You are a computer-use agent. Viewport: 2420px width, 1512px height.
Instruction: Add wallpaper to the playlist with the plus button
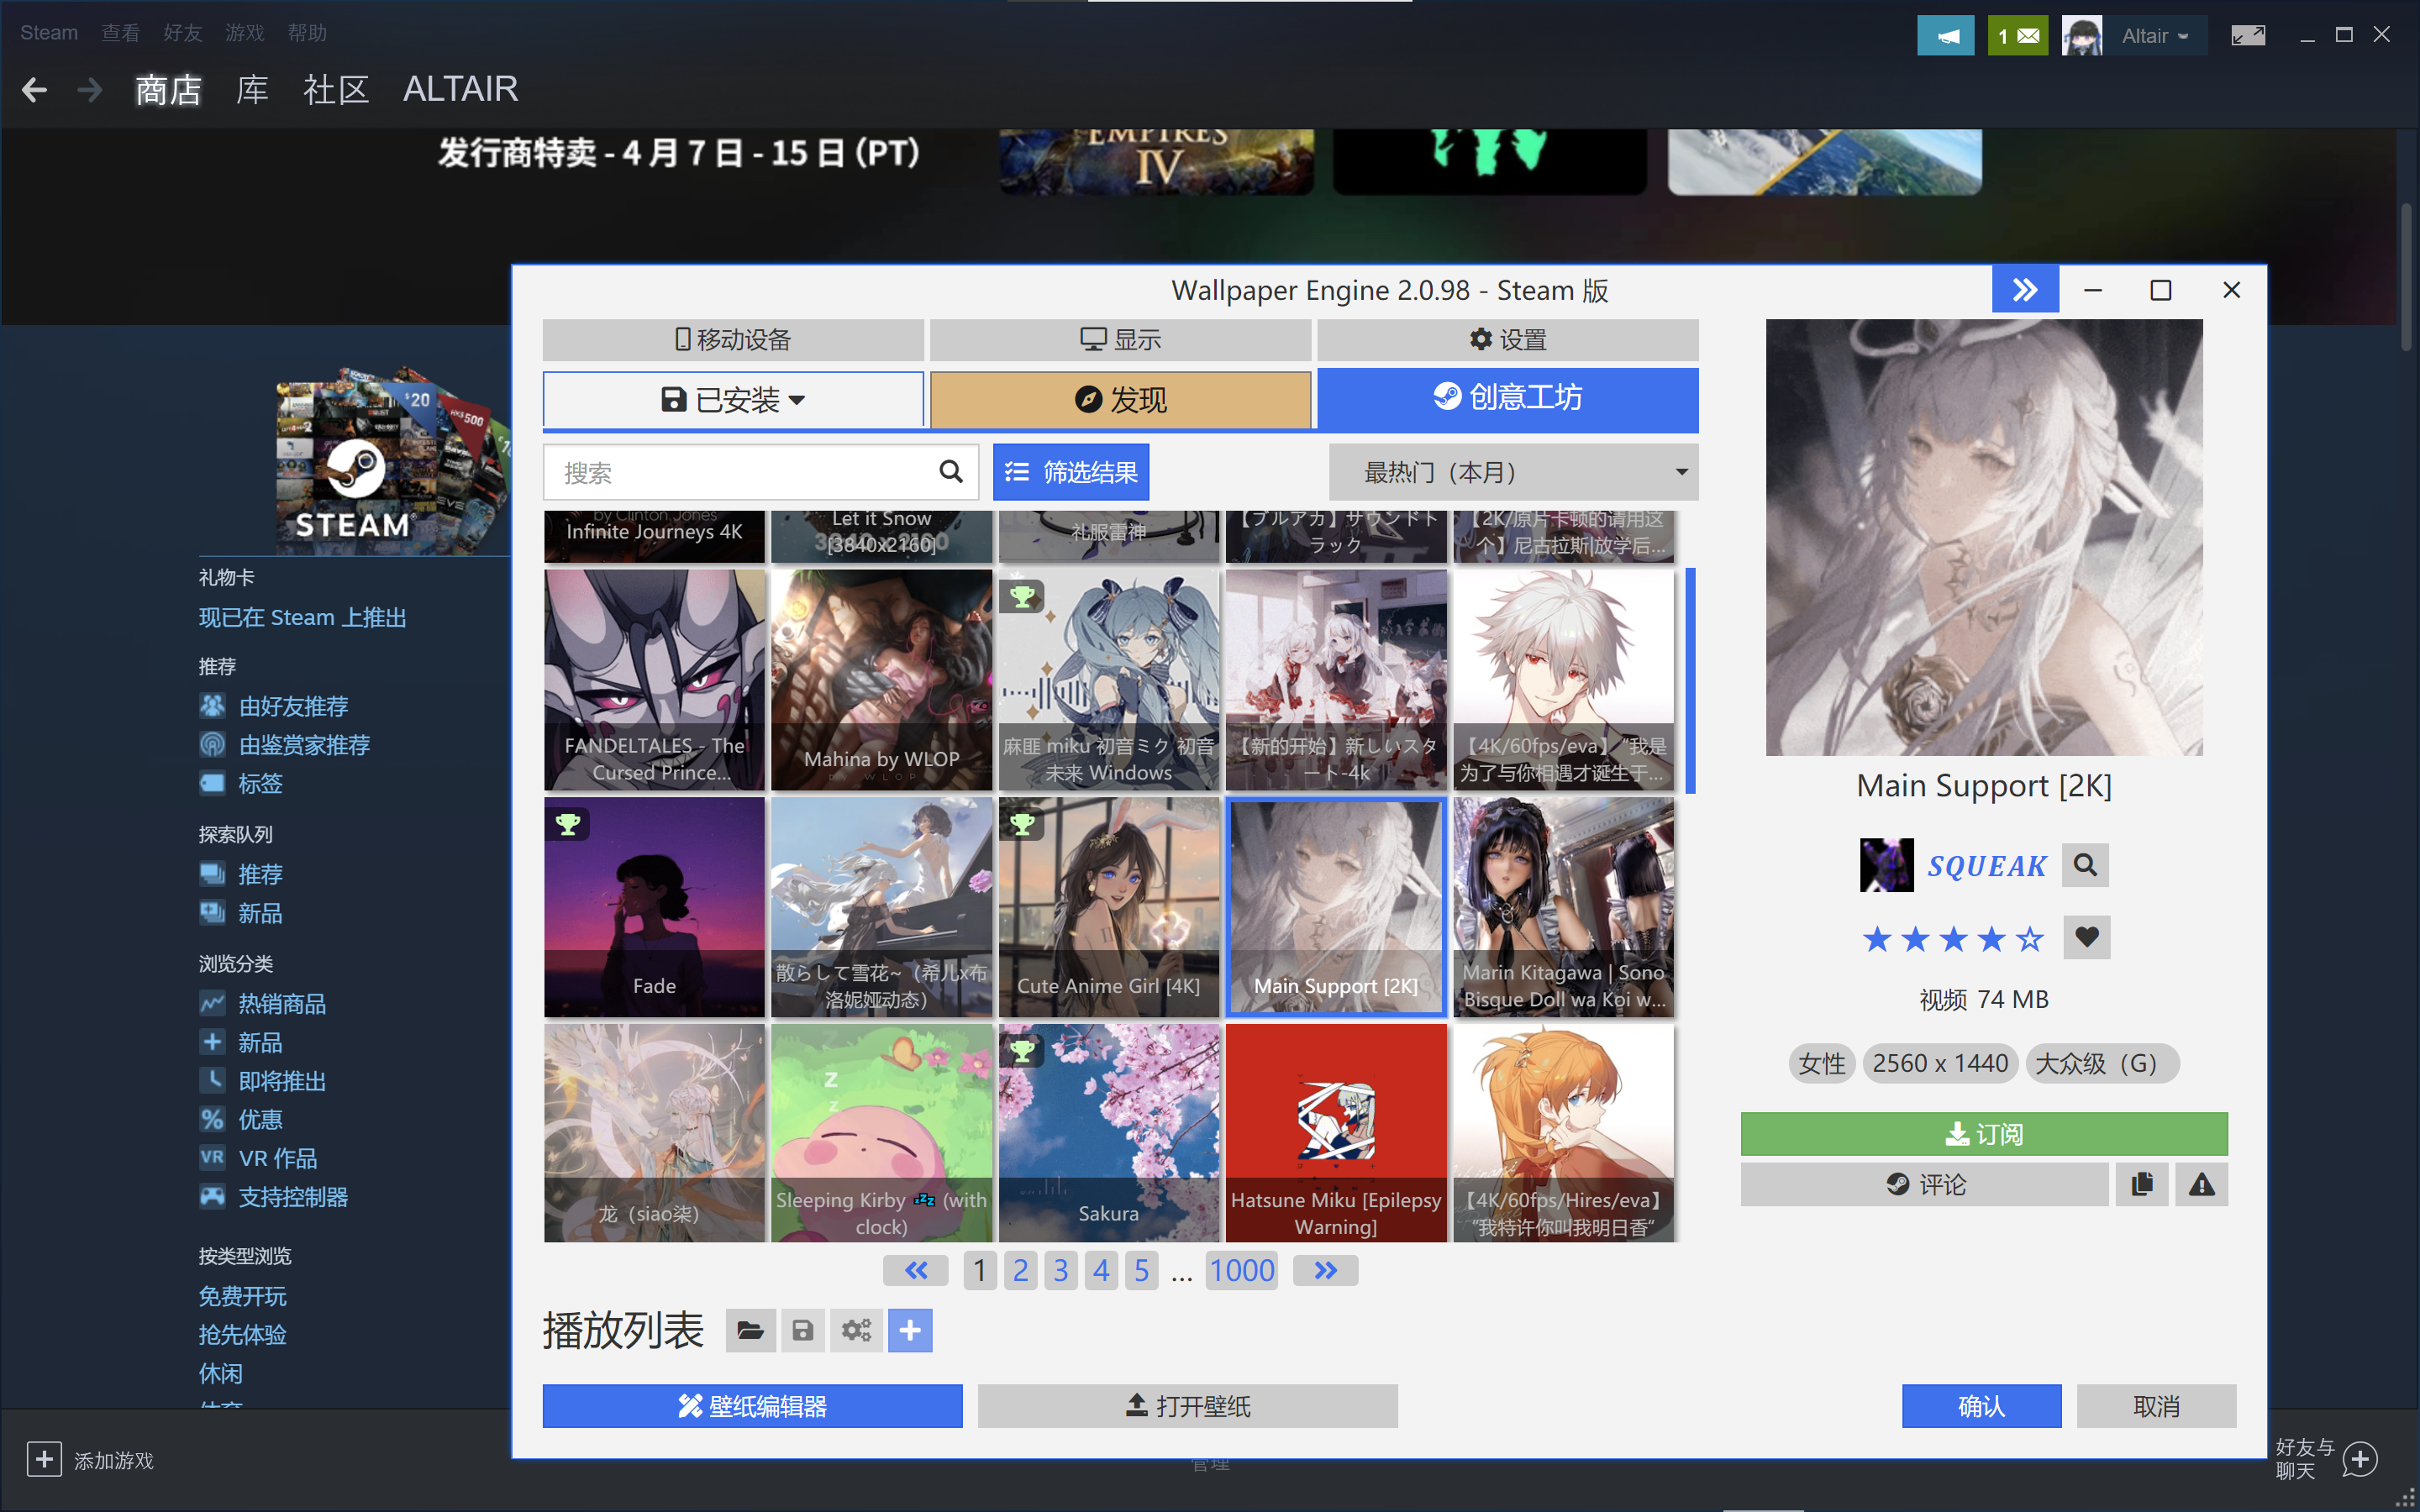click(910, 1330)
